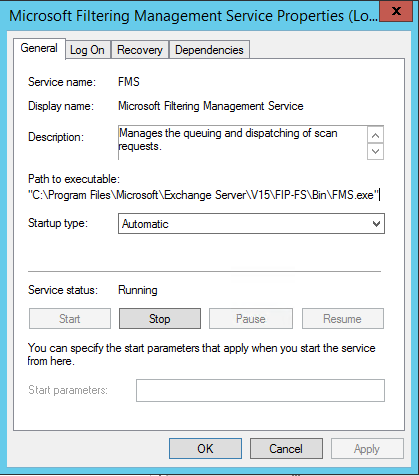Click the Display name label
The image size is (419, 476).
[x=61, y=106]
